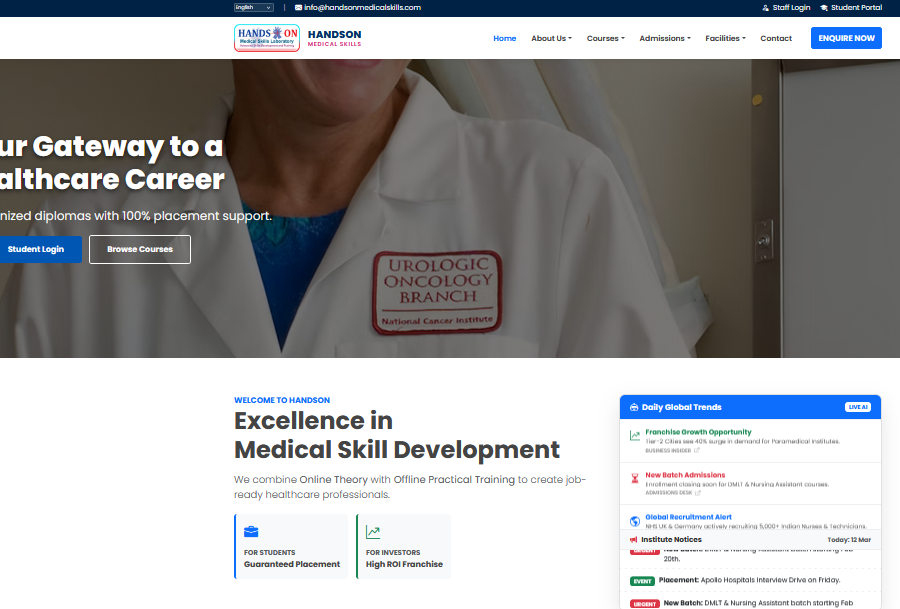Click the Browse Courses button
This screenshot has width=900, height=609.
(140, 249)
